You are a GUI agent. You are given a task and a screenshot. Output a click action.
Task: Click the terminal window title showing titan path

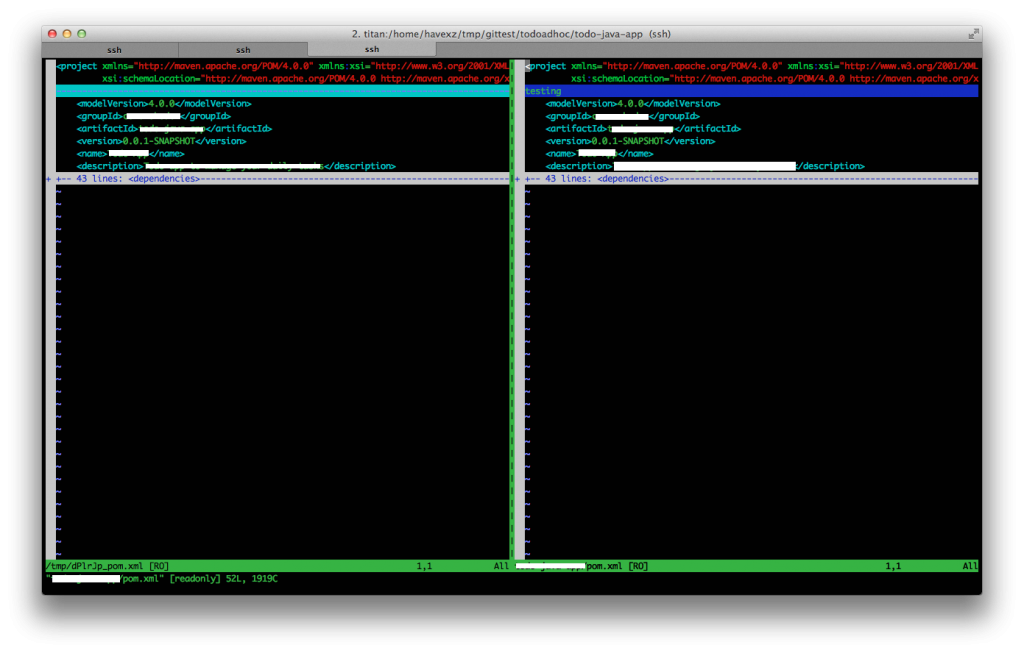(x=511, y=32)
